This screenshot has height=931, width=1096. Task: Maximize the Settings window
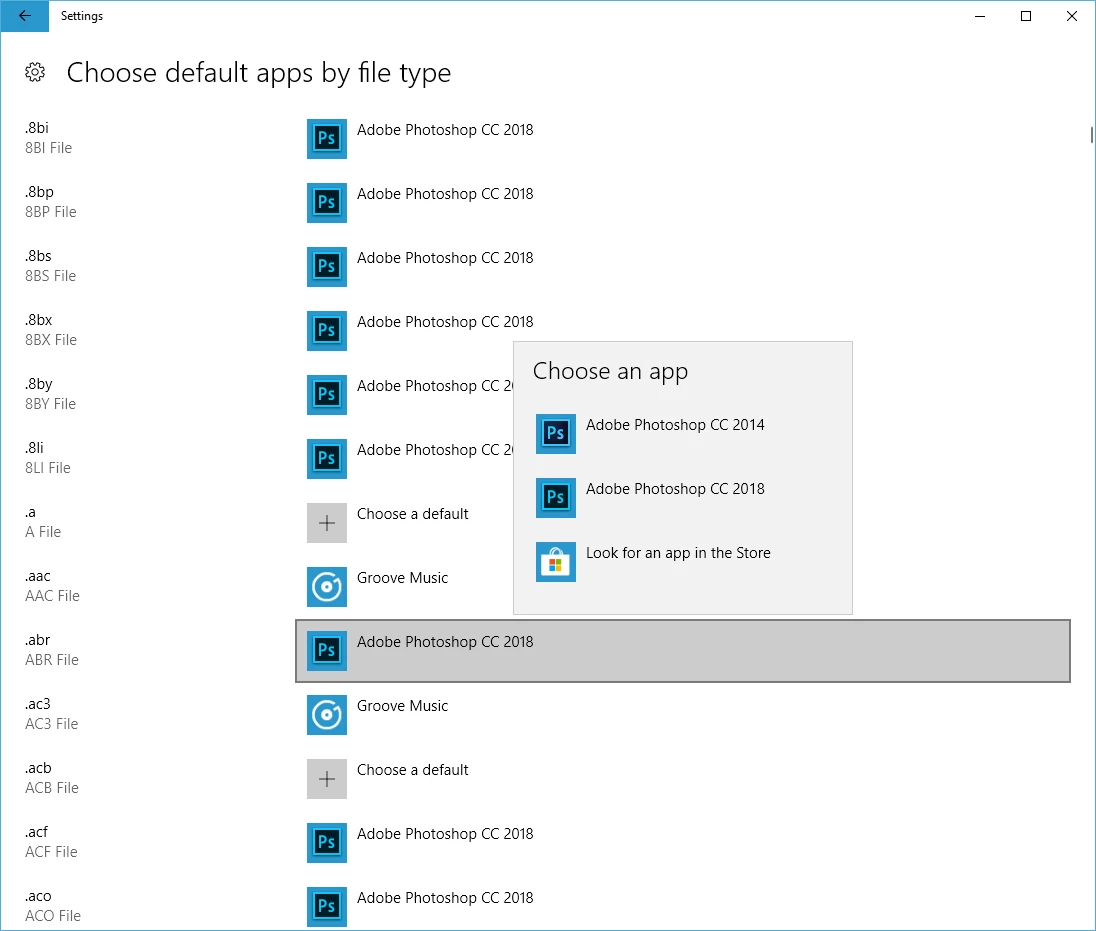click(1025, 15)
